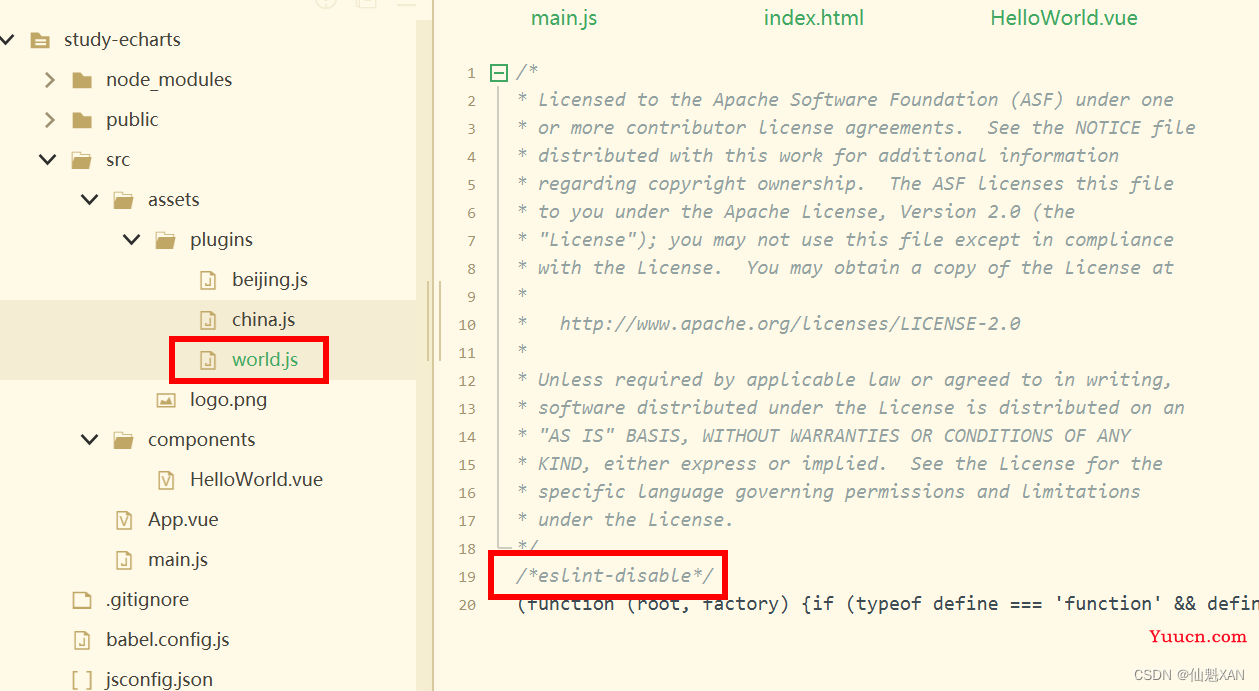
Task: Collapse the src folder chevron
Action: point(48,160)
